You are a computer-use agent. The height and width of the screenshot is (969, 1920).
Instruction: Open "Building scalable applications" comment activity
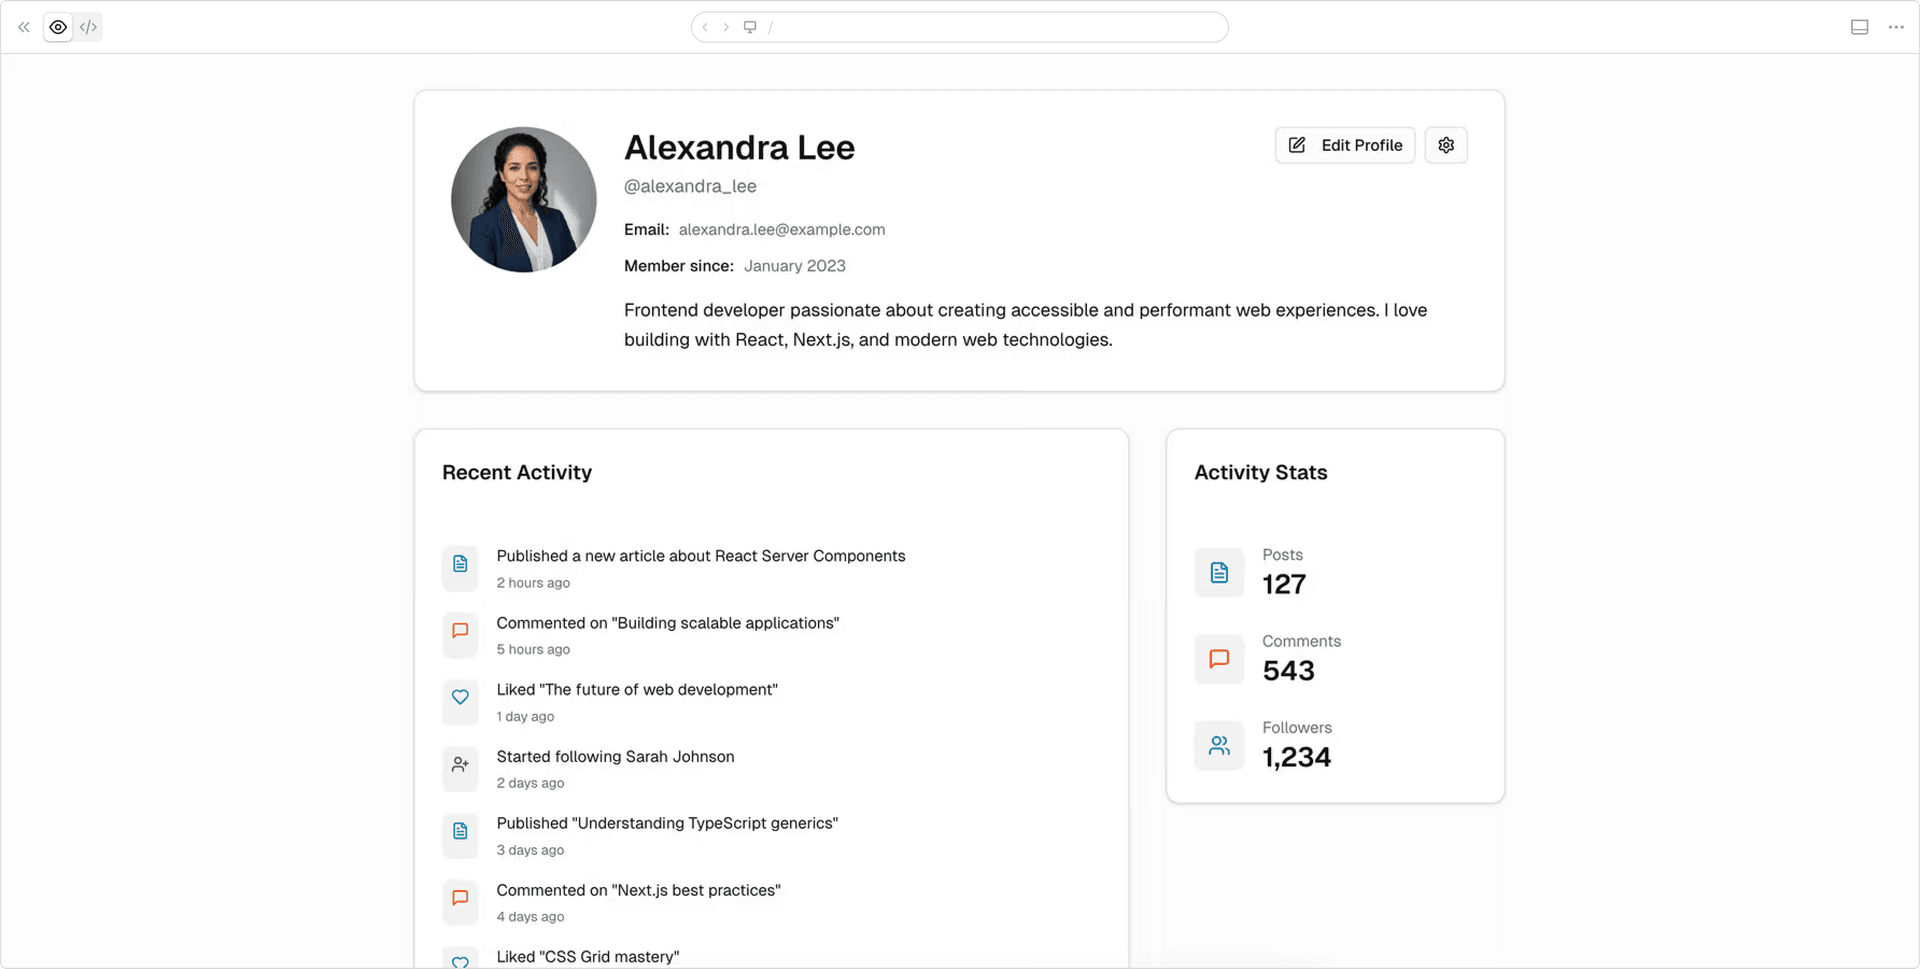point(667,623)
